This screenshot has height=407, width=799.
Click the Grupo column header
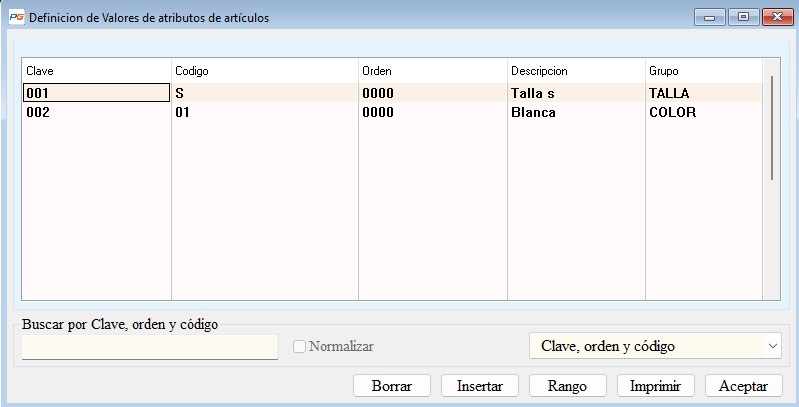[x=704, y=71]
